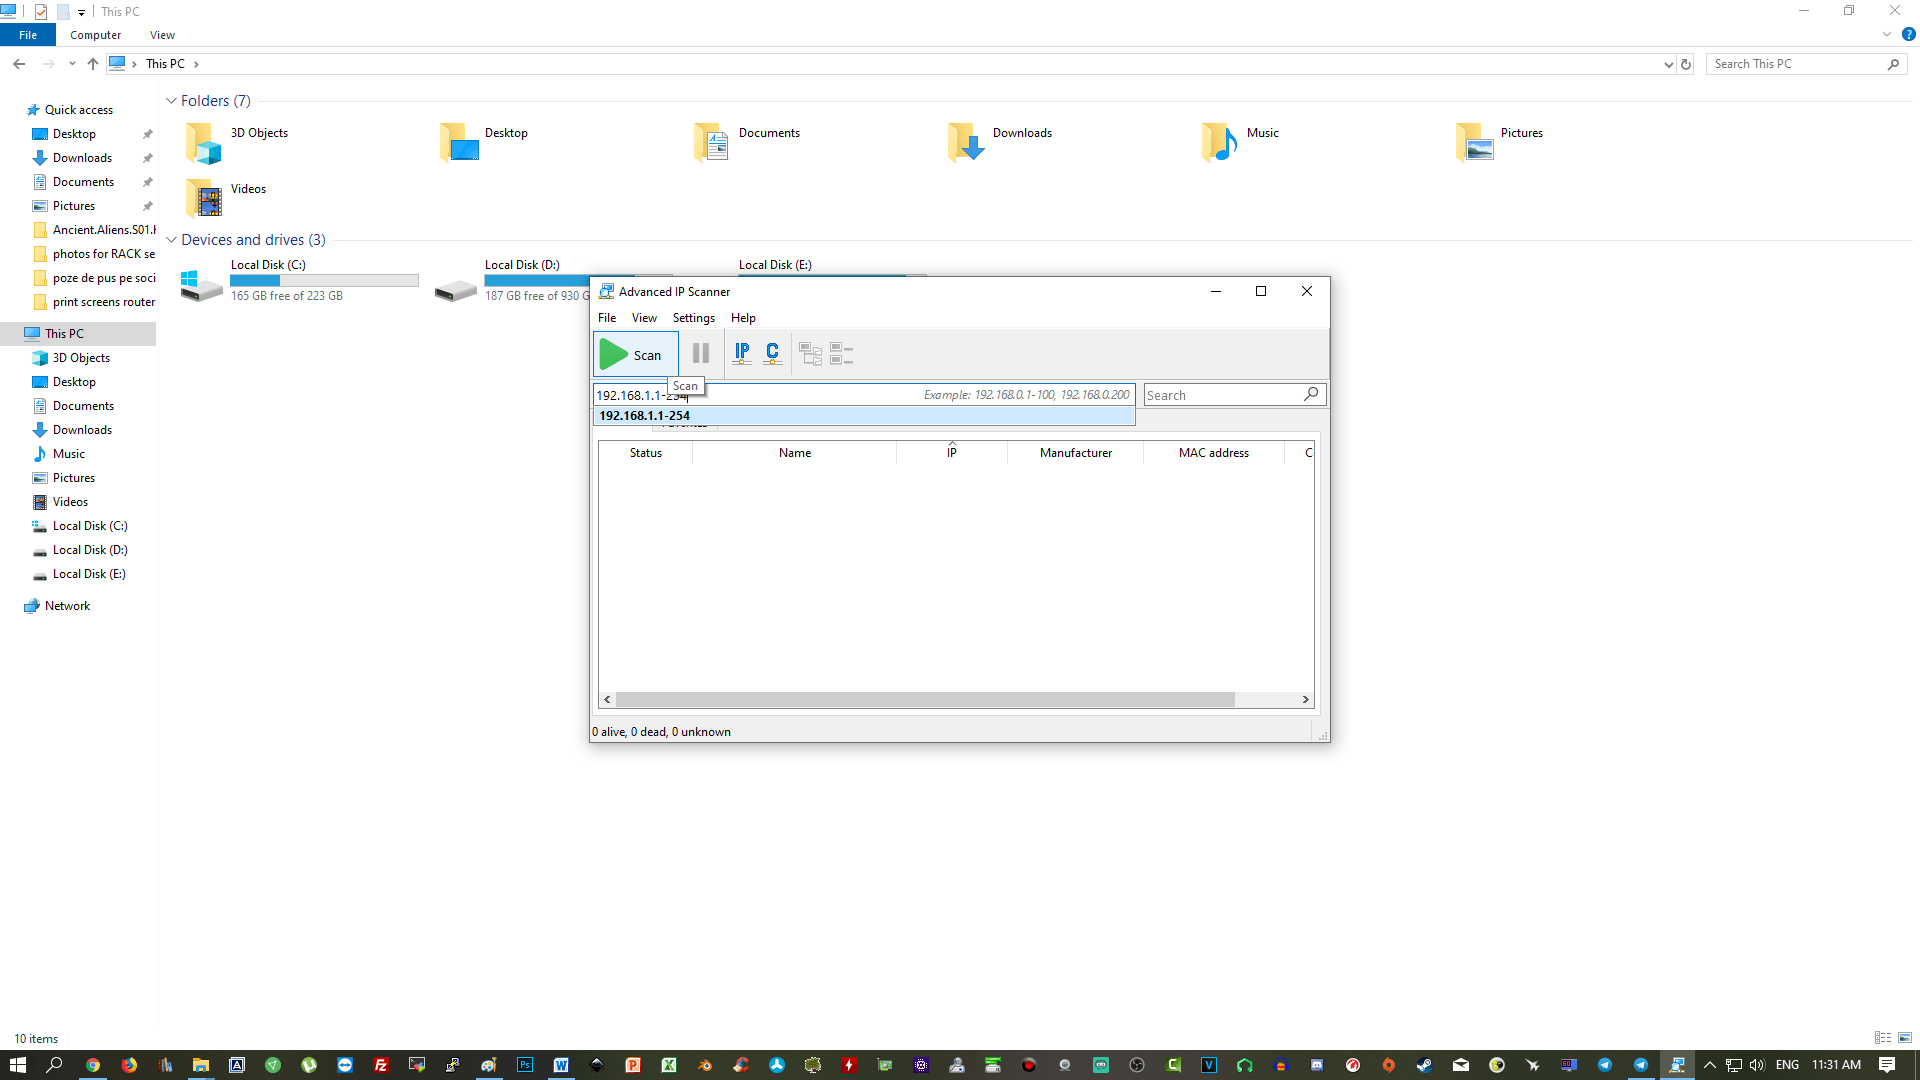Open recent locations dropdown arrow
The image size is (1920, 1080).
(x=72, y=64)
